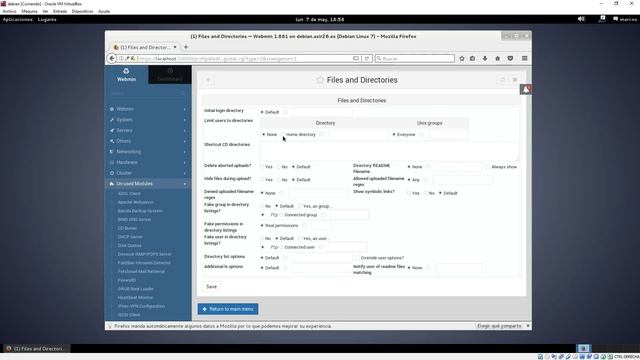Select Yes for Delete aborted uploads
The width and height of the screenshot is (640, 360).
coord(262,167)
